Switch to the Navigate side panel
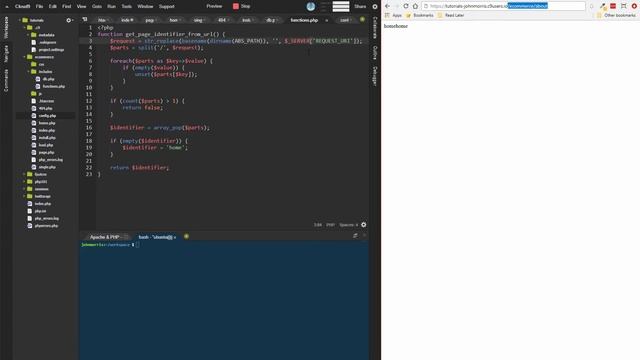Screen dimensions: 640x360 6,53
